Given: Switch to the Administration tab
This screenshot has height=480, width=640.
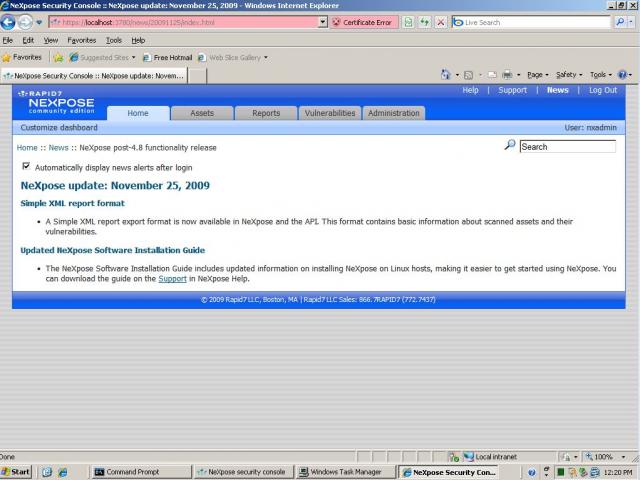Looking at the screenshot, I should click(x=394, y=113).
